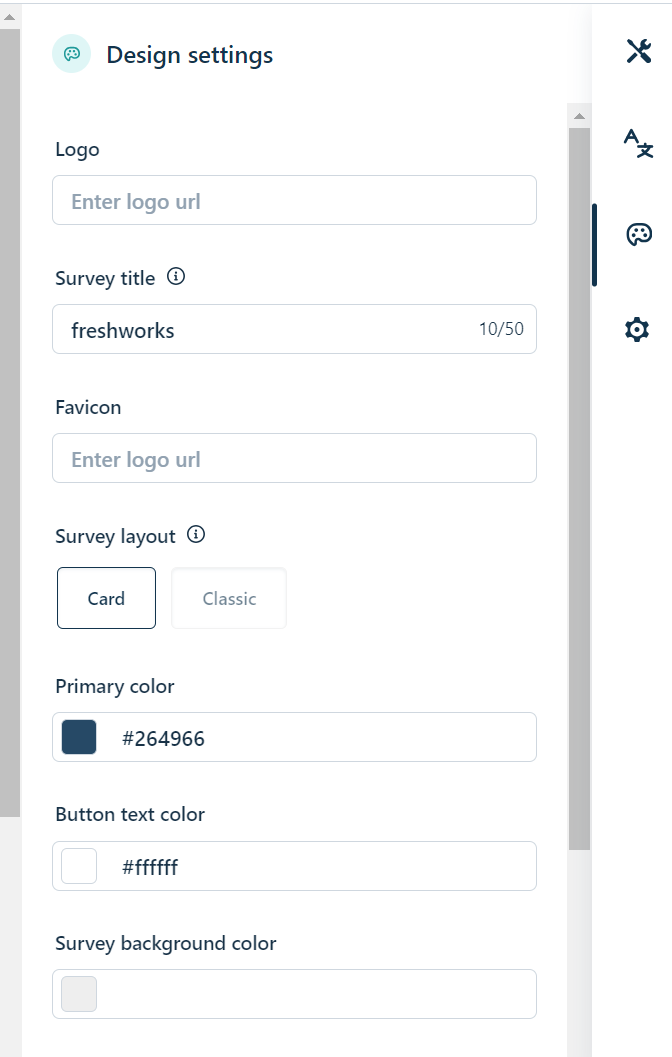The width and height of the screenshot is (672, 1057).
Task: Open the build tools sidebar icon
Action: (x=638, y=51)
